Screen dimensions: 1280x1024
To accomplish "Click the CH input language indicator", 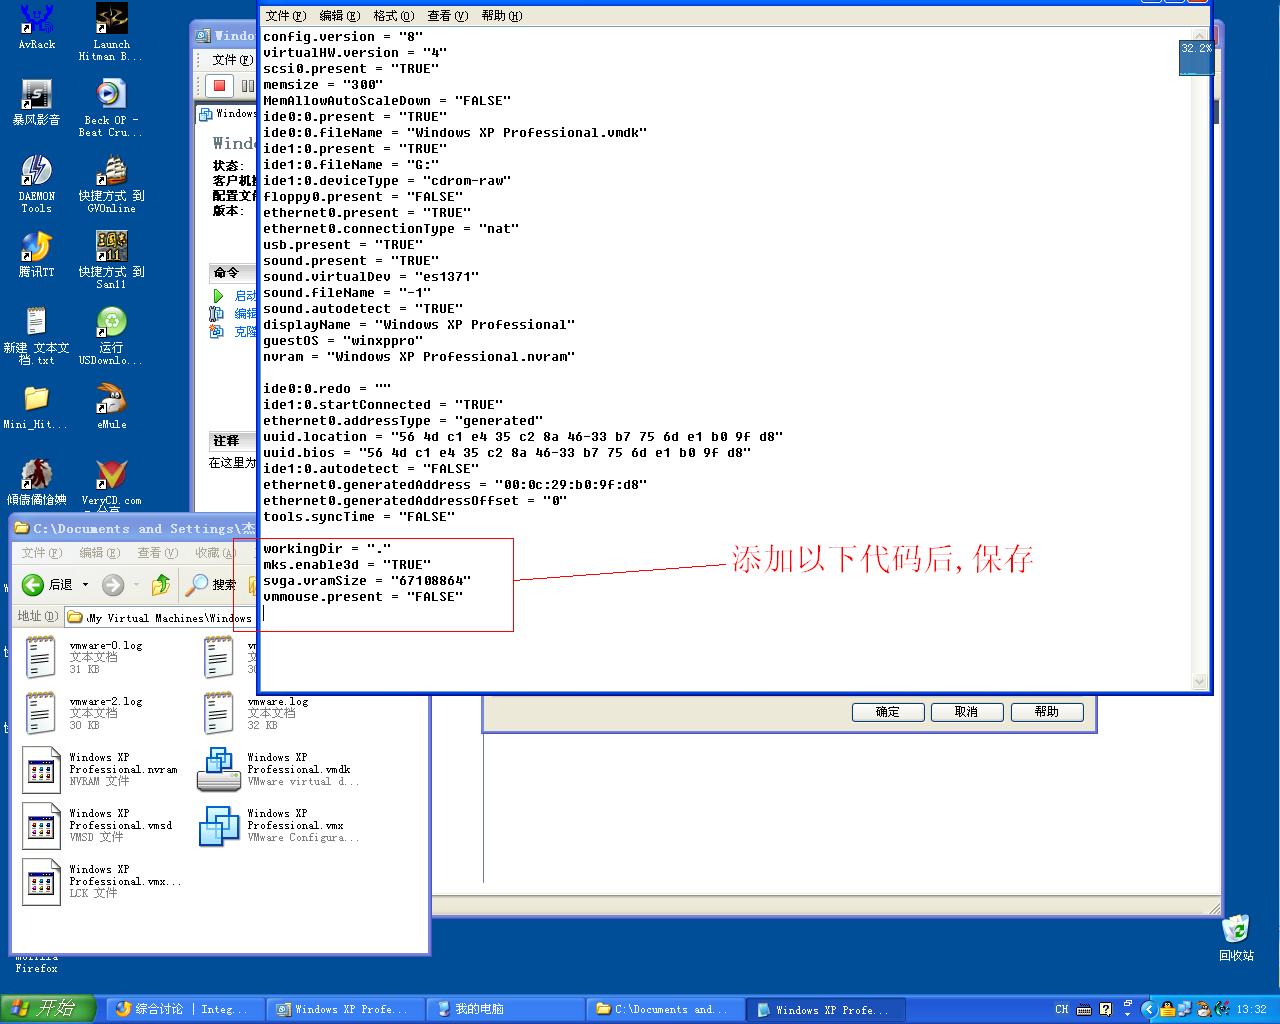I will coord(1062,1009).
